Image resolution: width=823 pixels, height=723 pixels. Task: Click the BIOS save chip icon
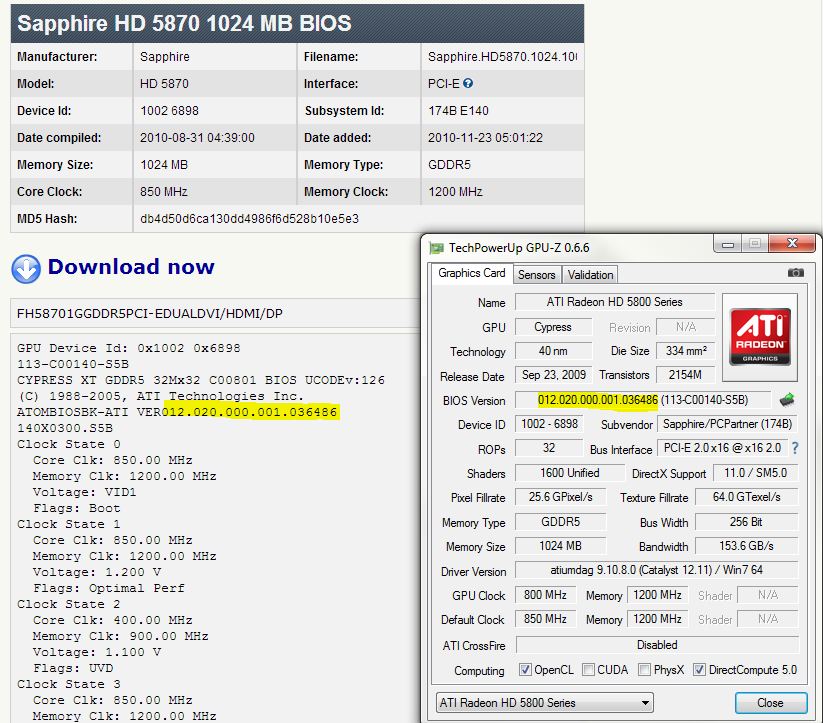coord(787,400)
